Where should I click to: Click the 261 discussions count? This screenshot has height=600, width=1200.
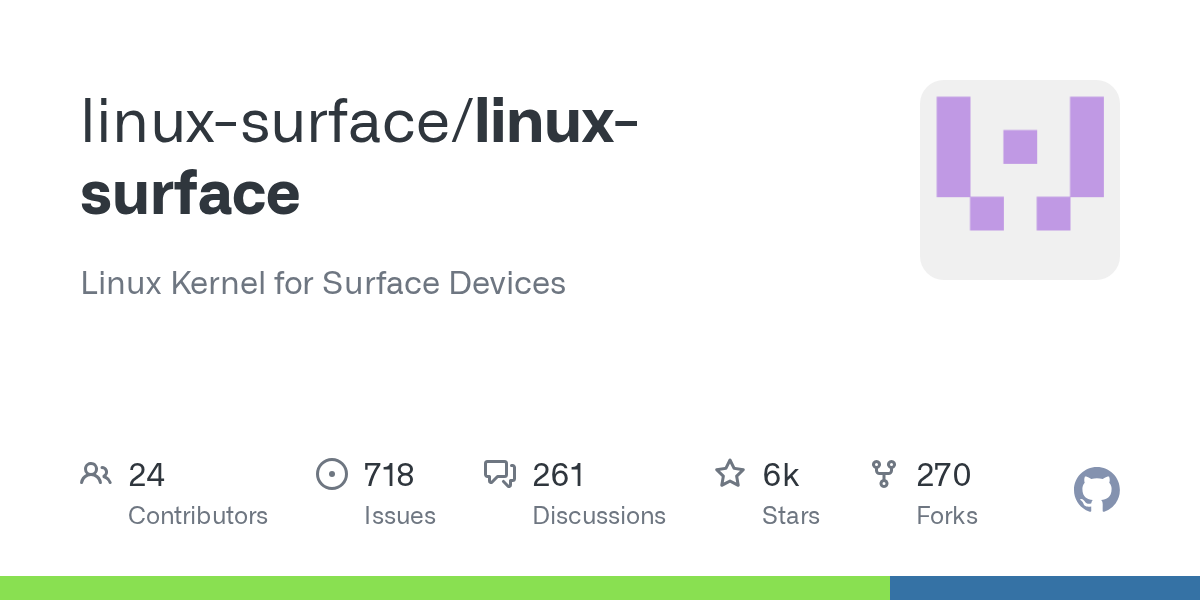(x=558, y=475)
